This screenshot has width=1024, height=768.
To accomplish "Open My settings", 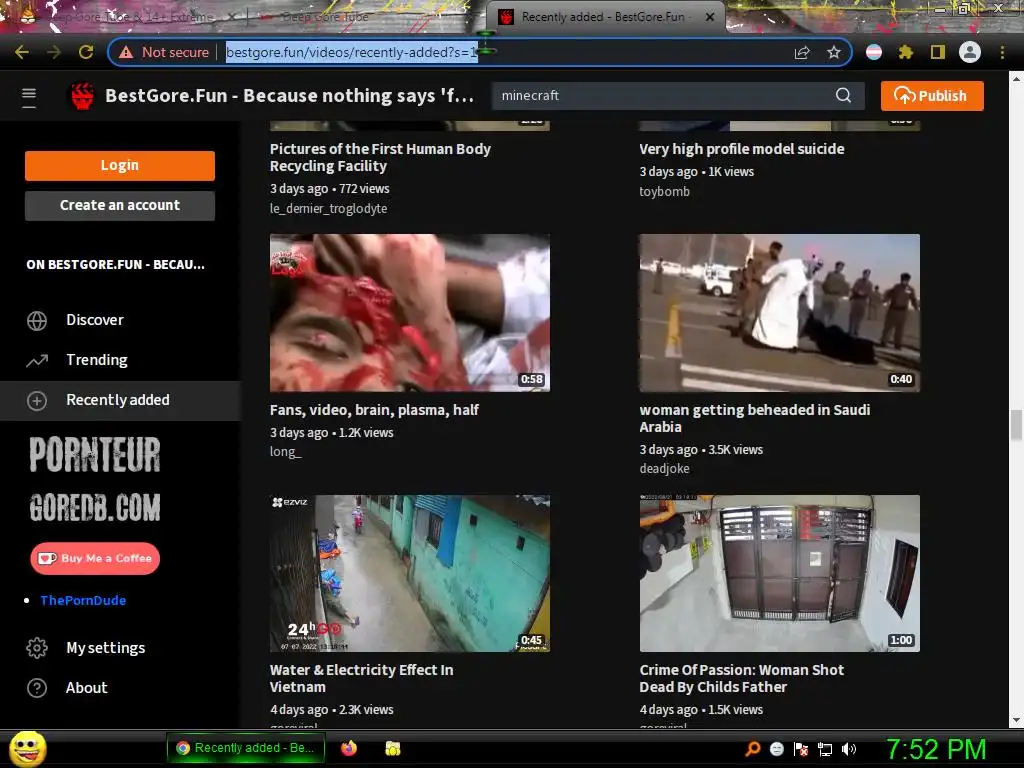I will pos(105,648).
